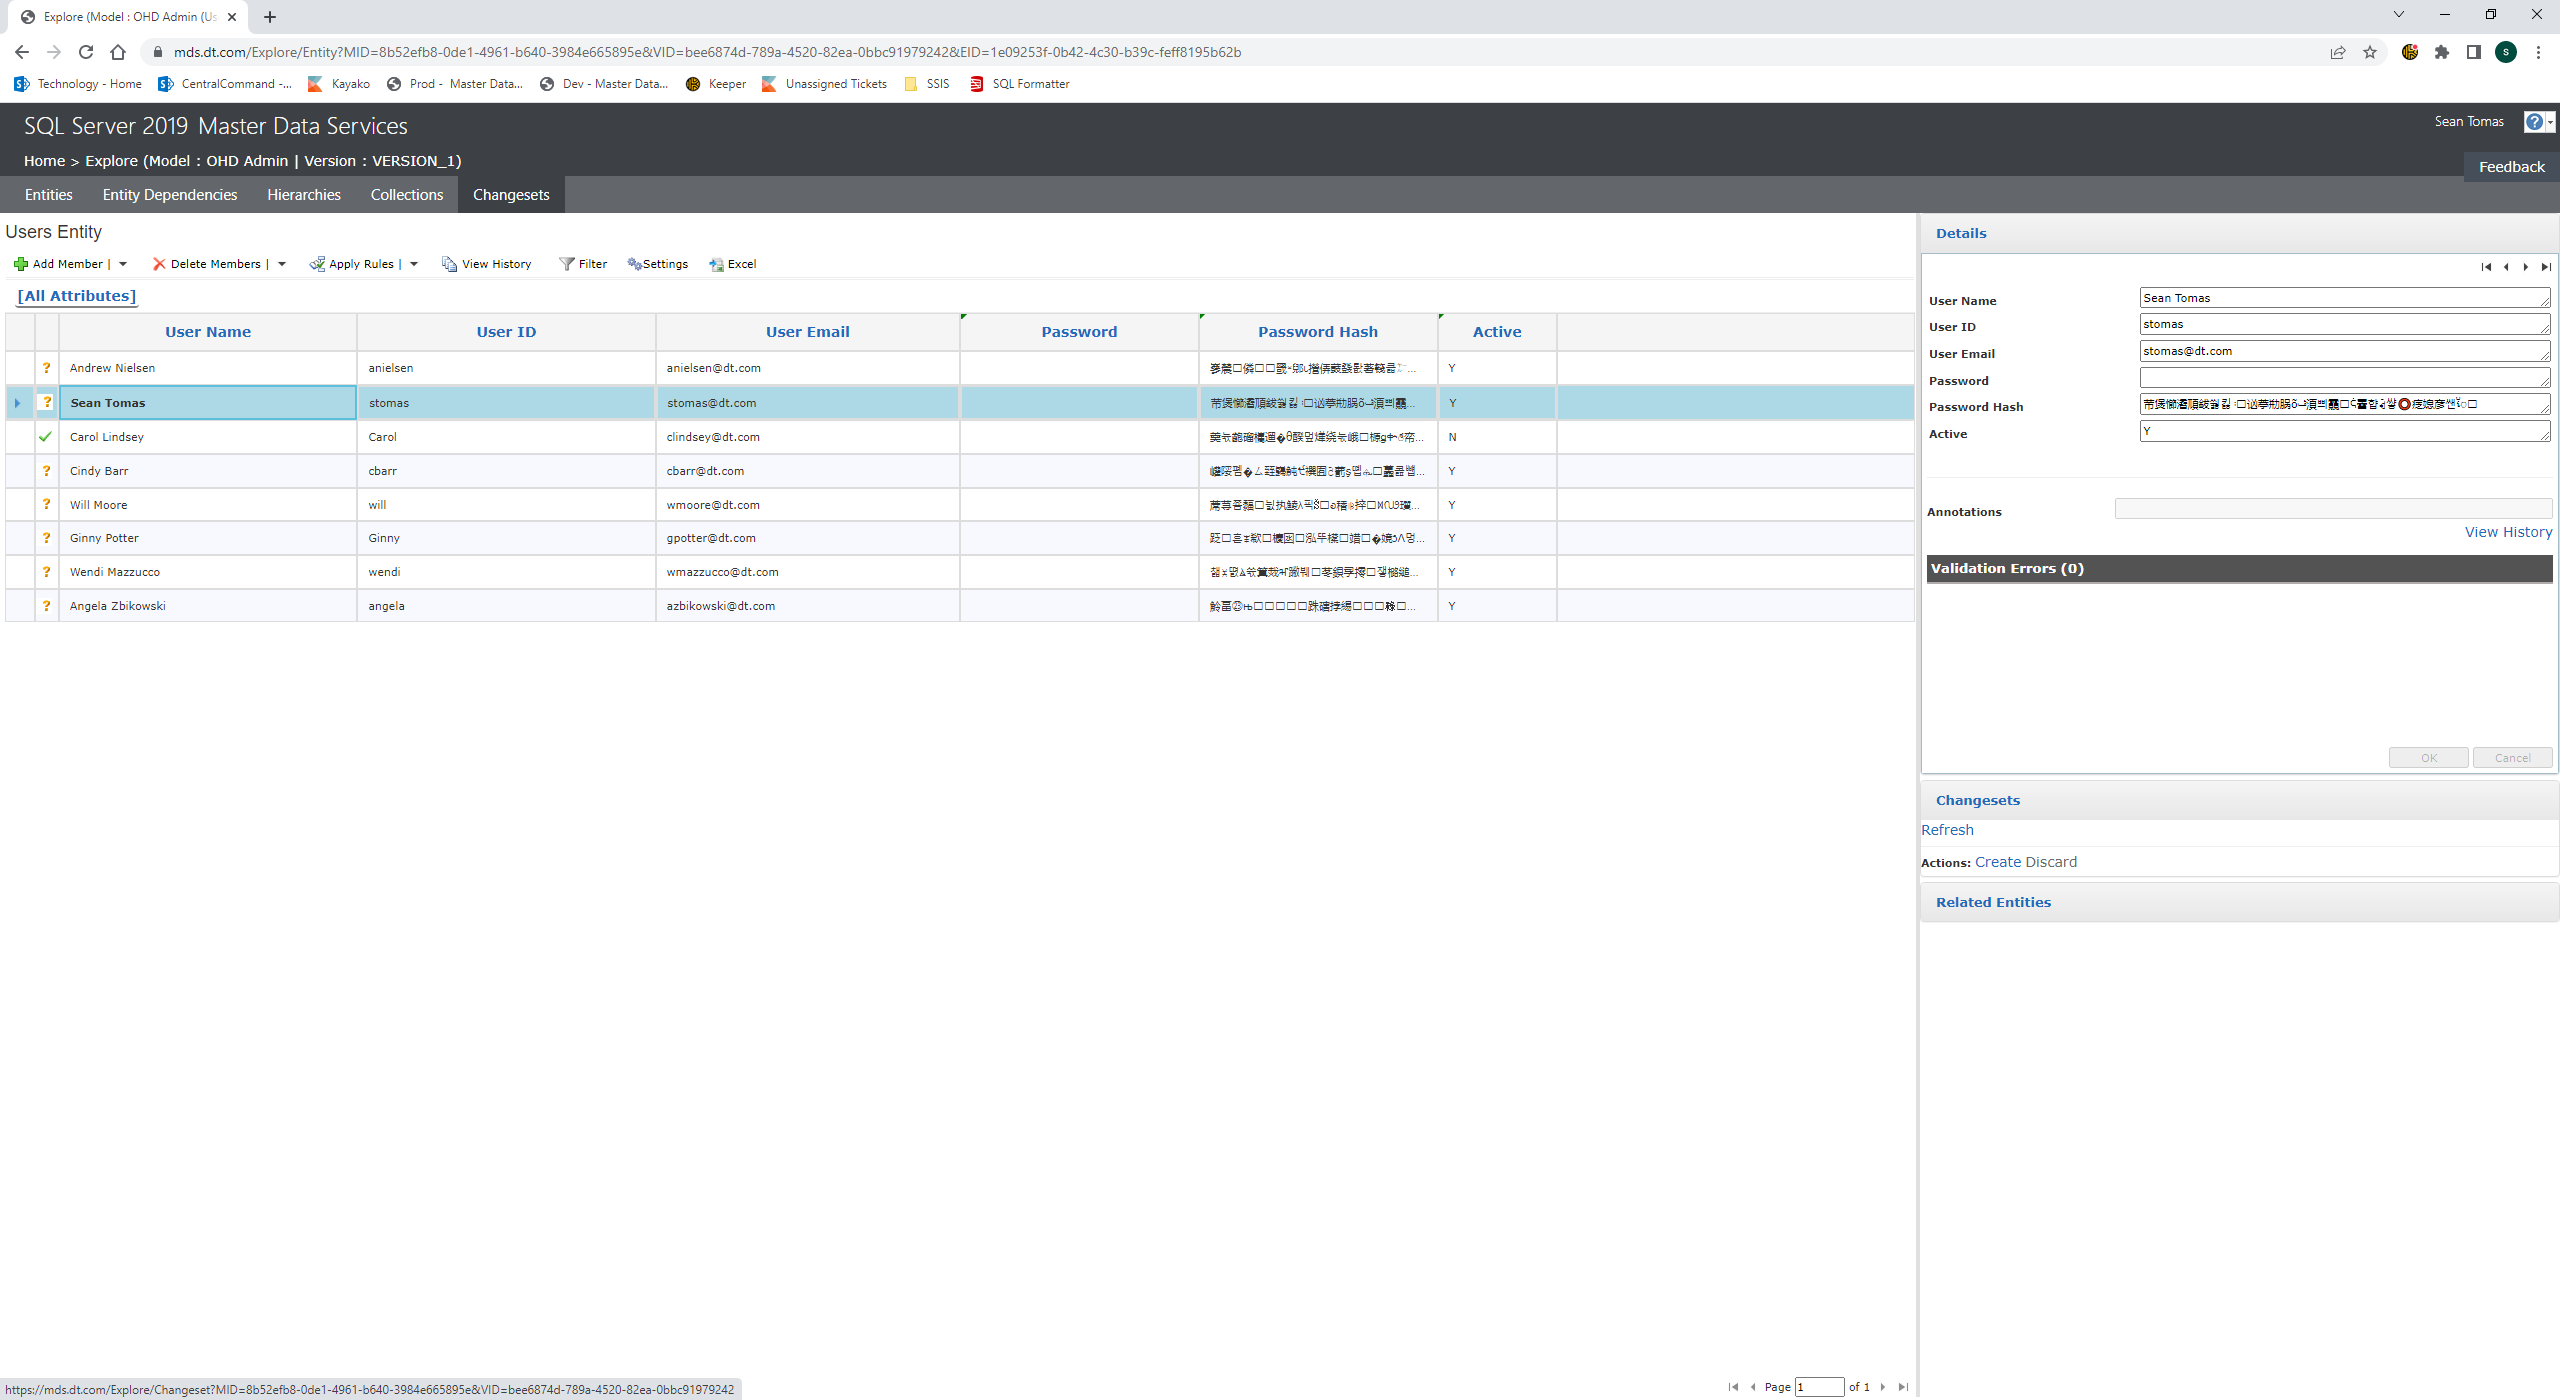The height and width of the screenshot is (1400, 2560).
Task: Switch to the Hierarchies tab
Action: click(x=304, y=195)
